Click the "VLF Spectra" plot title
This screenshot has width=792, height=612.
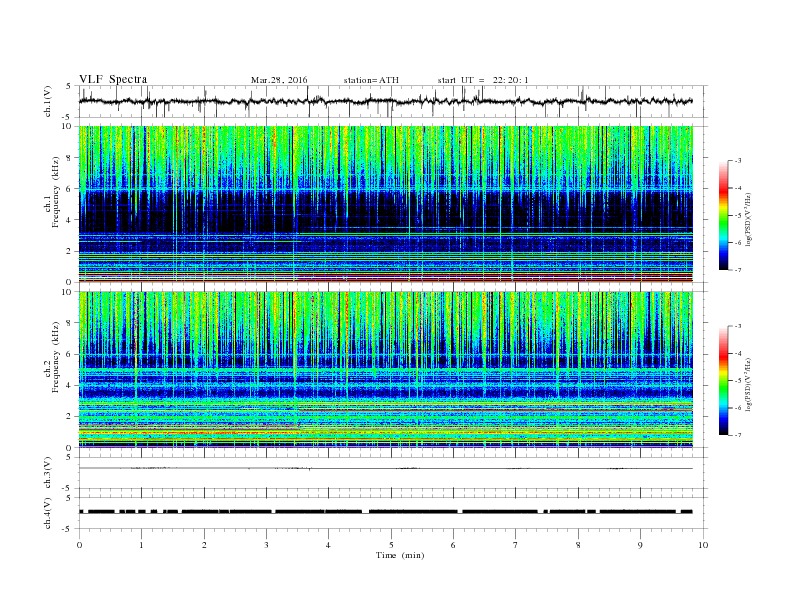(x=113, y=79)
